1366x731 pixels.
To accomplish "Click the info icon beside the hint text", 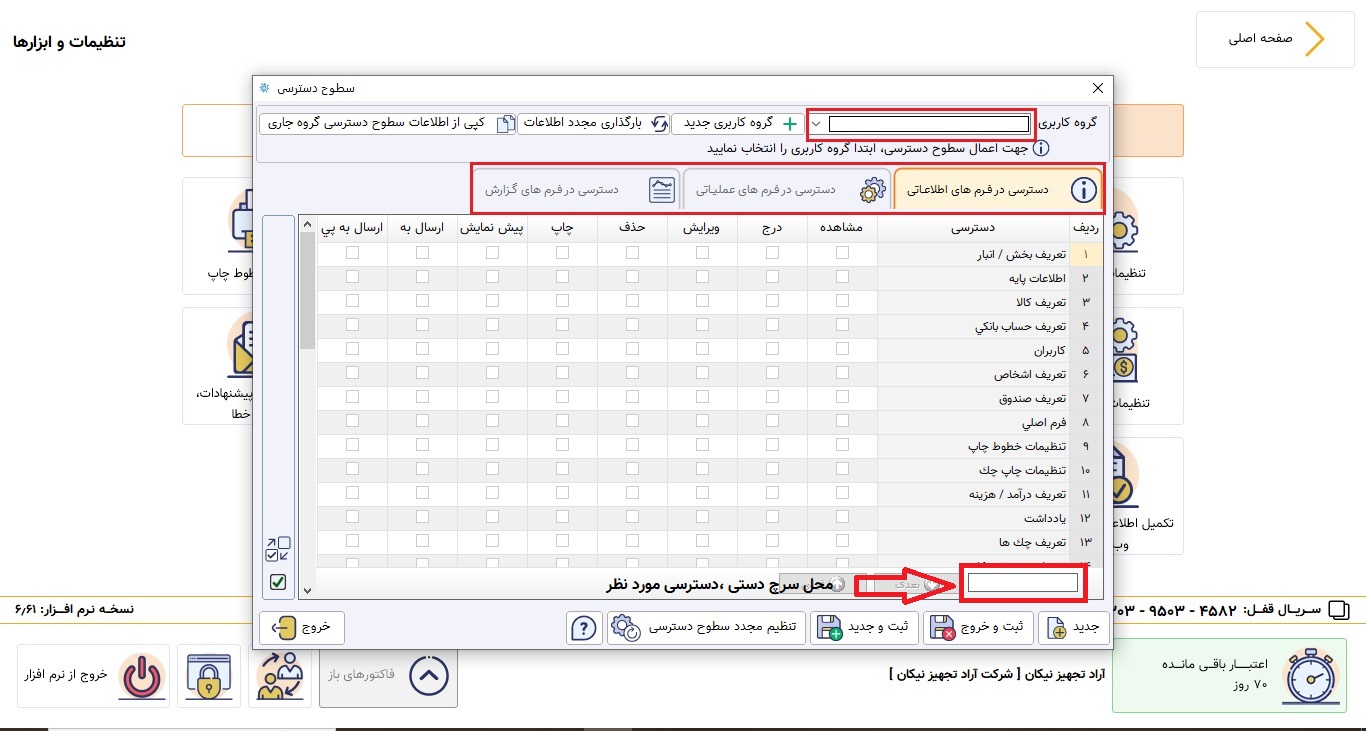I will 1040,148.
